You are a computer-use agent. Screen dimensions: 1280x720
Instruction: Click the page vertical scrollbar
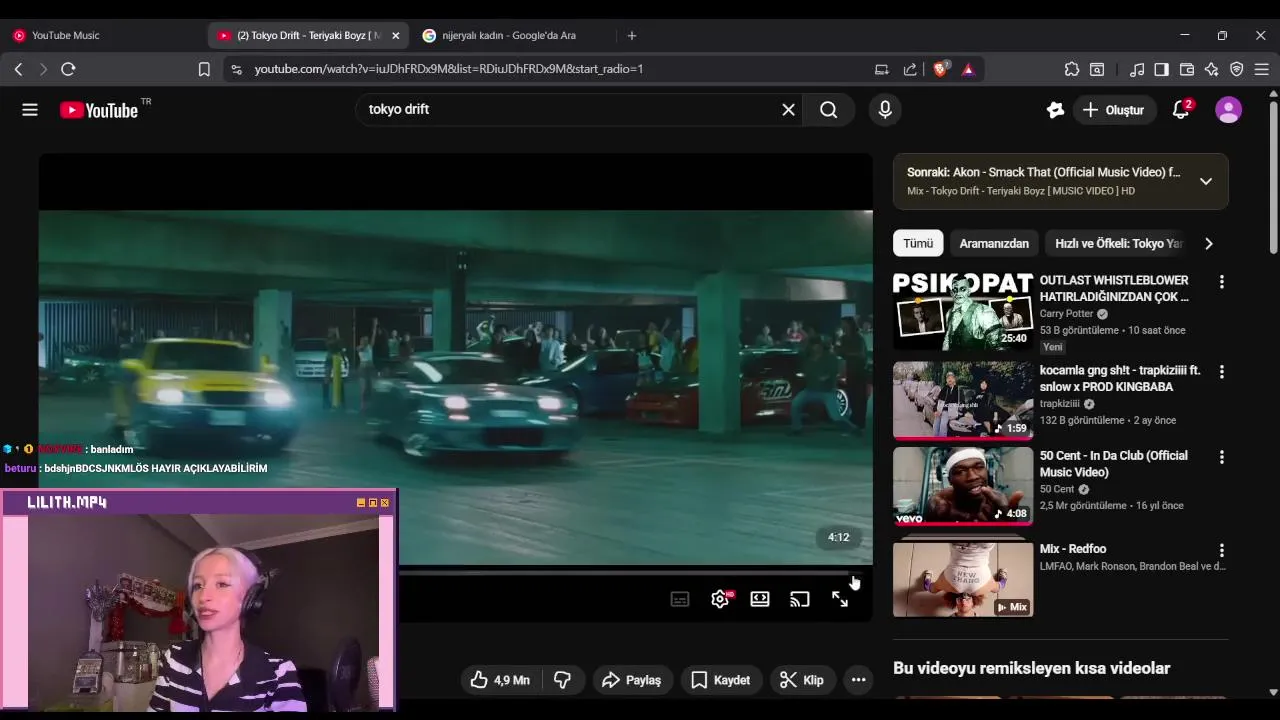coord(1273,175)
